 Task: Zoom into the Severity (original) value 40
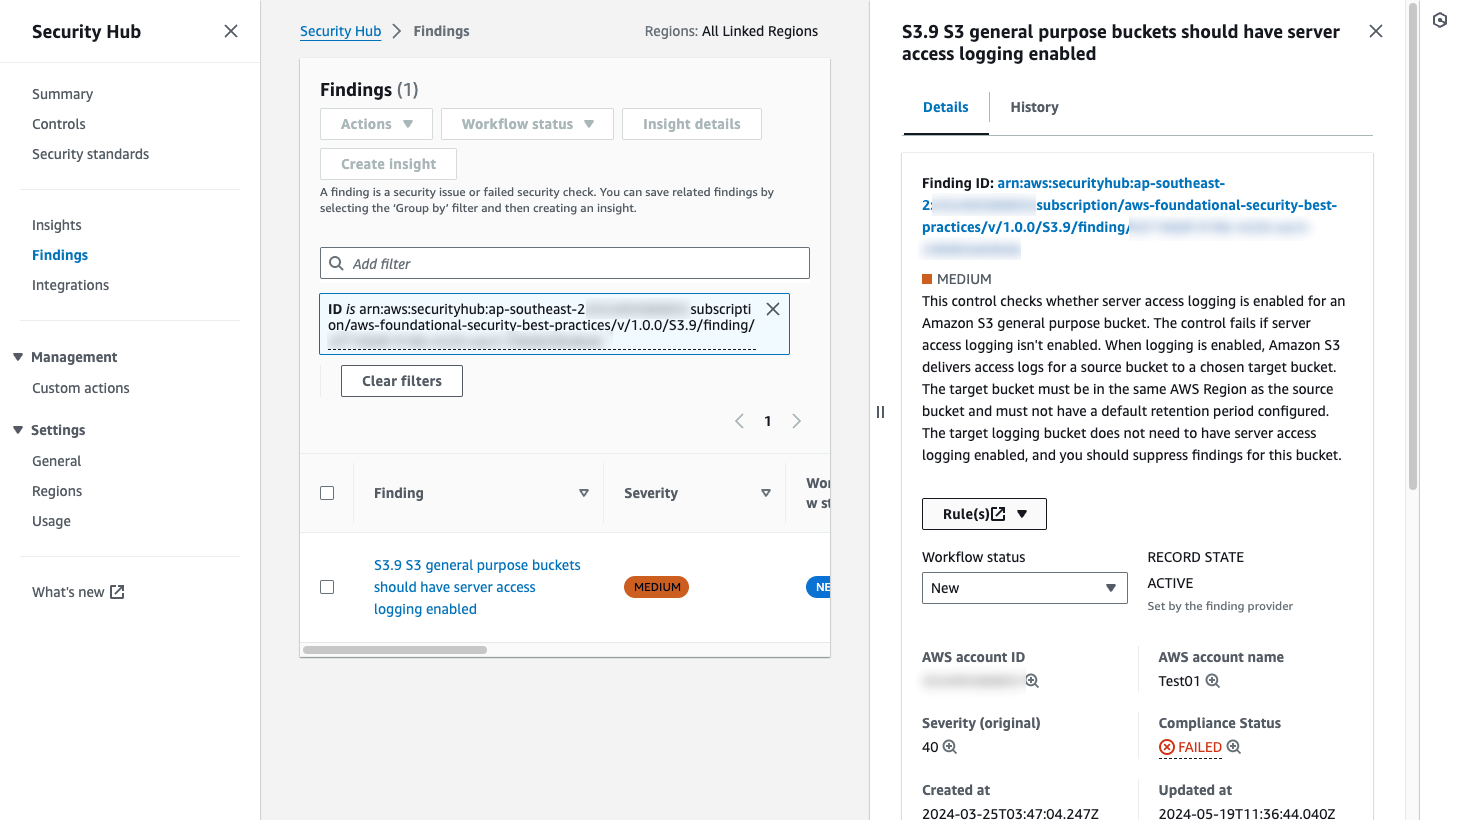(x=950, y=746)
